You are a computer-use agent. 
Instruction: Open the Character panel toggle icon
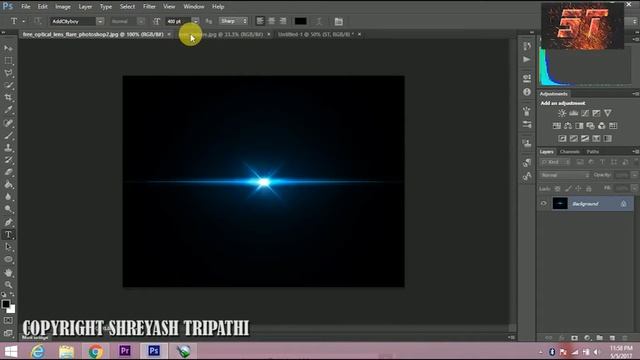coord(338,21)
